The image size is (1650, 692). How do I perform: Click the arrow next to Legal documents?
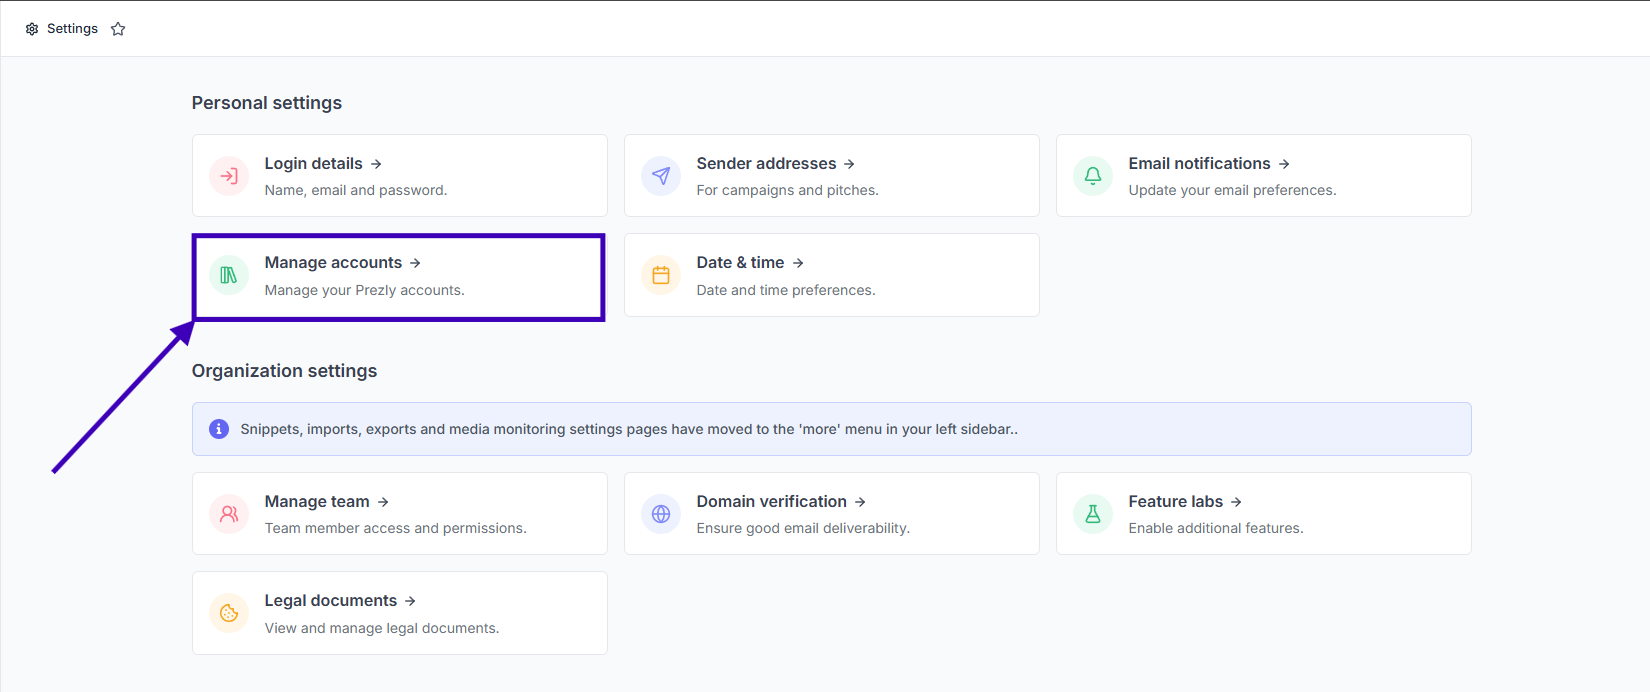[x=410, y=601]
